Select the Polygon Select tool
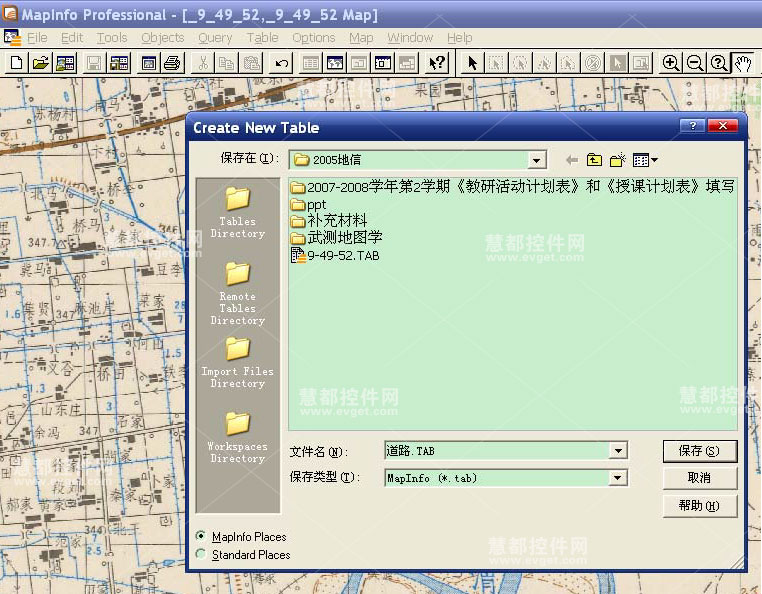Image resolution: width=762 pixels, height=594 pixels. tap(544, 63)
